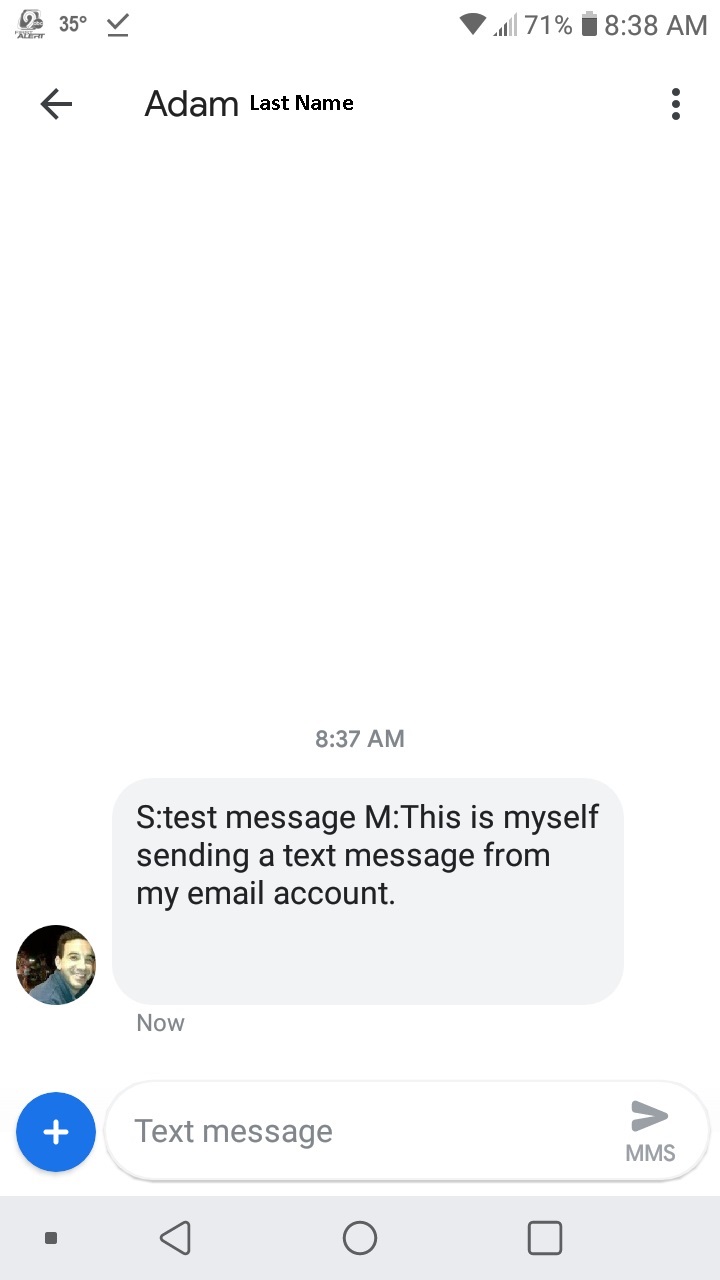Tap the 8:38 AM status bar clock
720x1280 pixels.
click(x=656, y=25)
